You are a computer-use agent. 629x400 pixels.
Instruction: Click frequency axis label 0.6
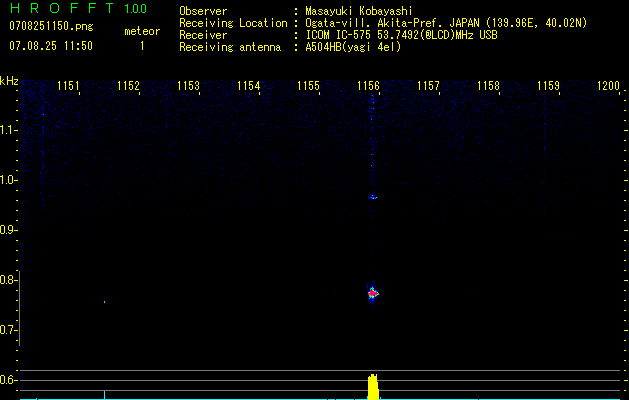tap(7, 380)
